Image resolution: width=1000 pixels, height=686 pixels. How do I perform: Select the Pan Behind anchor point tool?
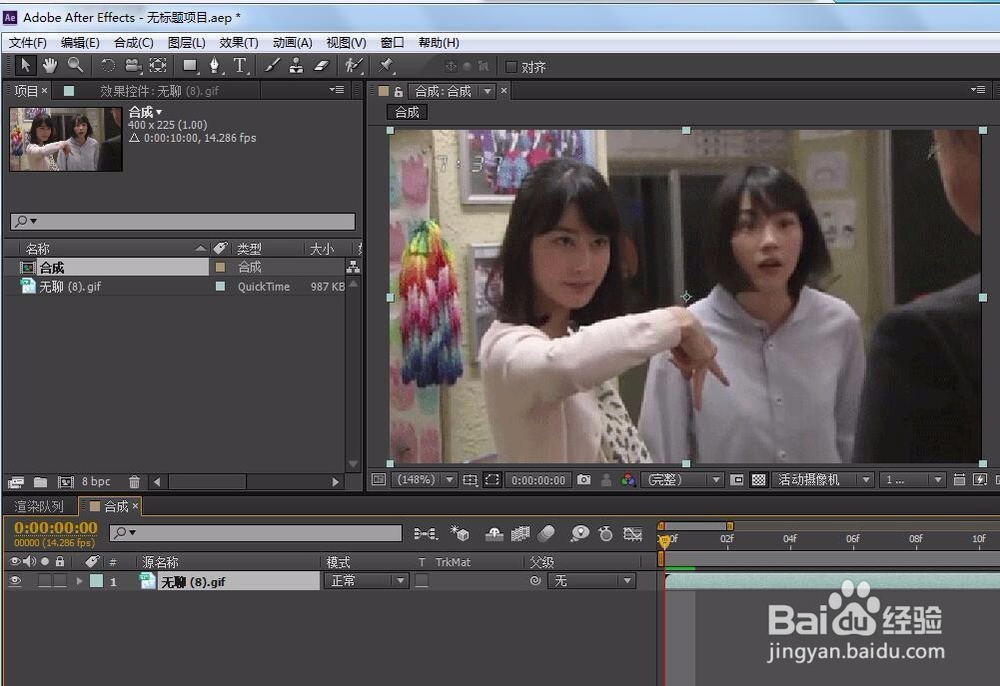pos(158,66)
